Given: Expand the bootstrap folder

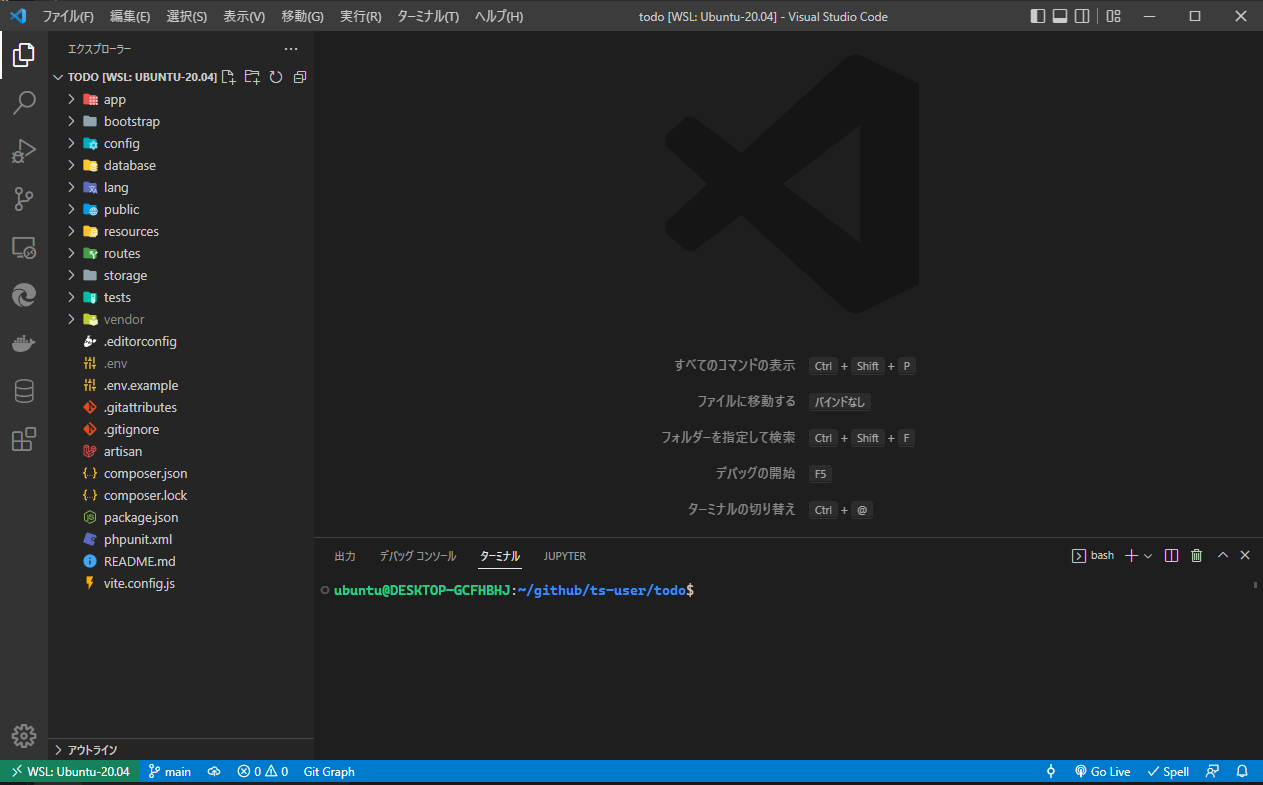Looking at the screenshot, I should 181,121.
